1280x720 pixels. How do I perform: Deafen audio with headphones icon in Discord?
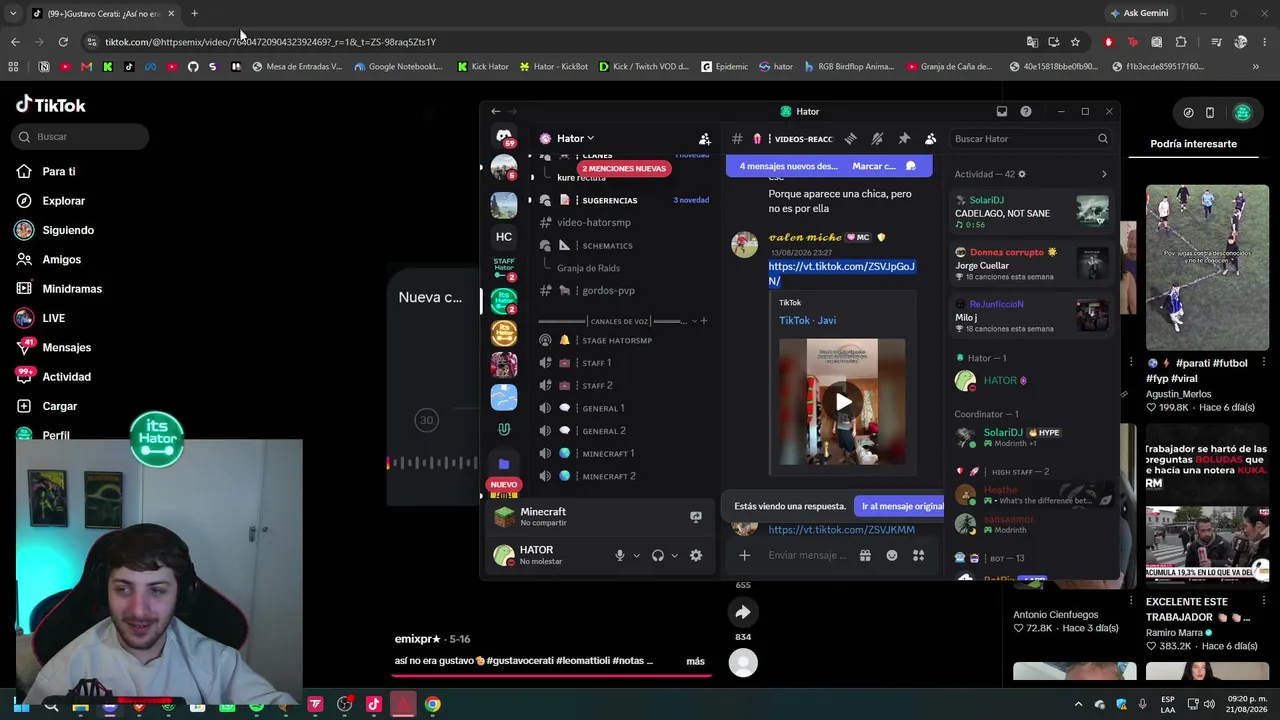click(x=658, y=556)
